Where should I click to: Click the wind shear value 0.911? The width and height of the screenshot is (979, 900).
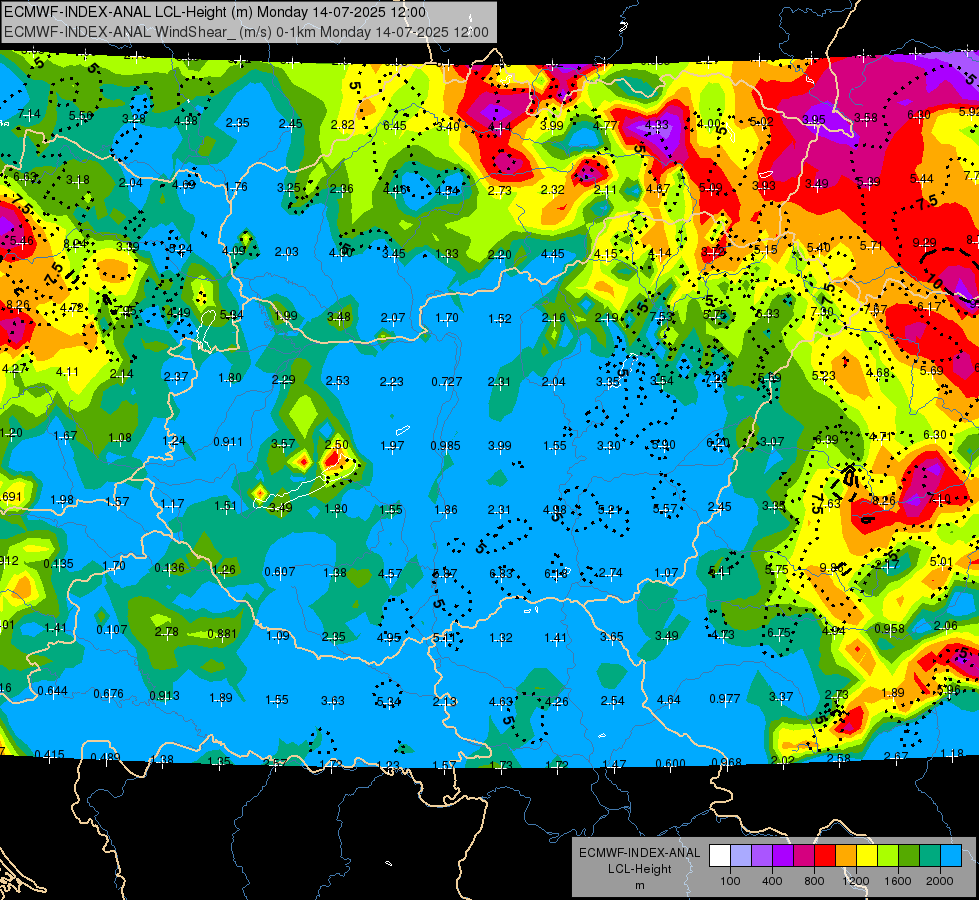coord(228,442)
